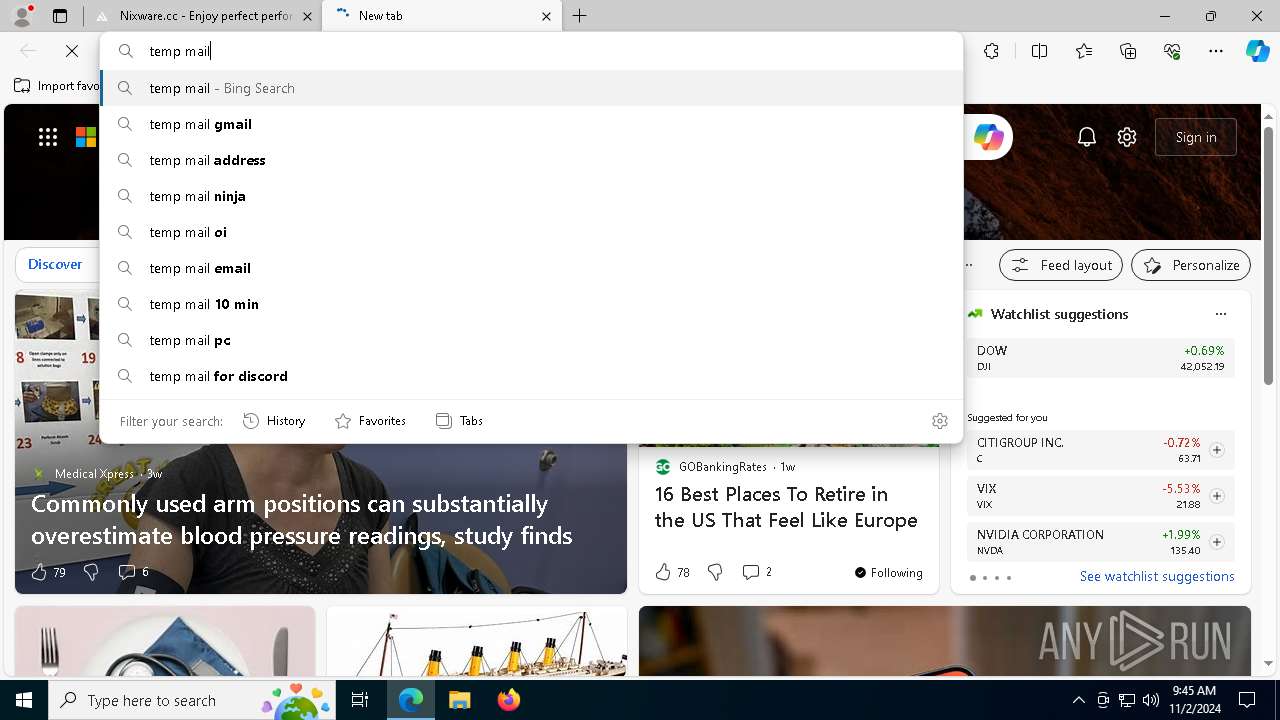Choose 'temp mail pc' suggestion
The height and width of the screenshot is (720, 1280).
pos(532,340)
